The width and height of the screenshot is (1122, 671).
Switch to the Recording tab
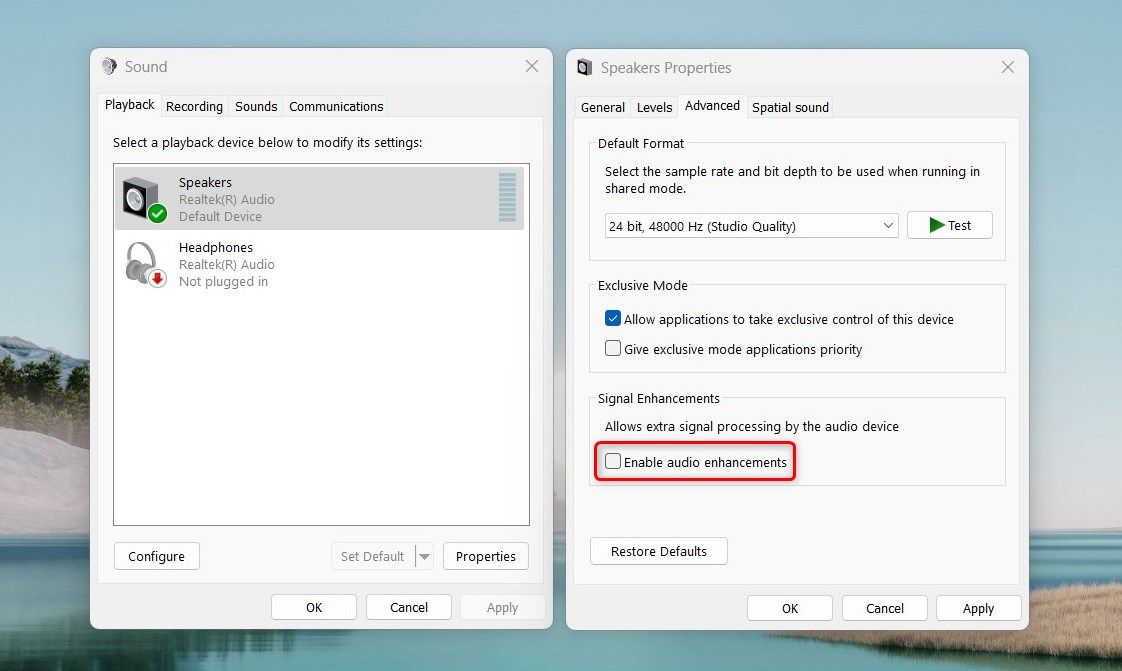194,106
